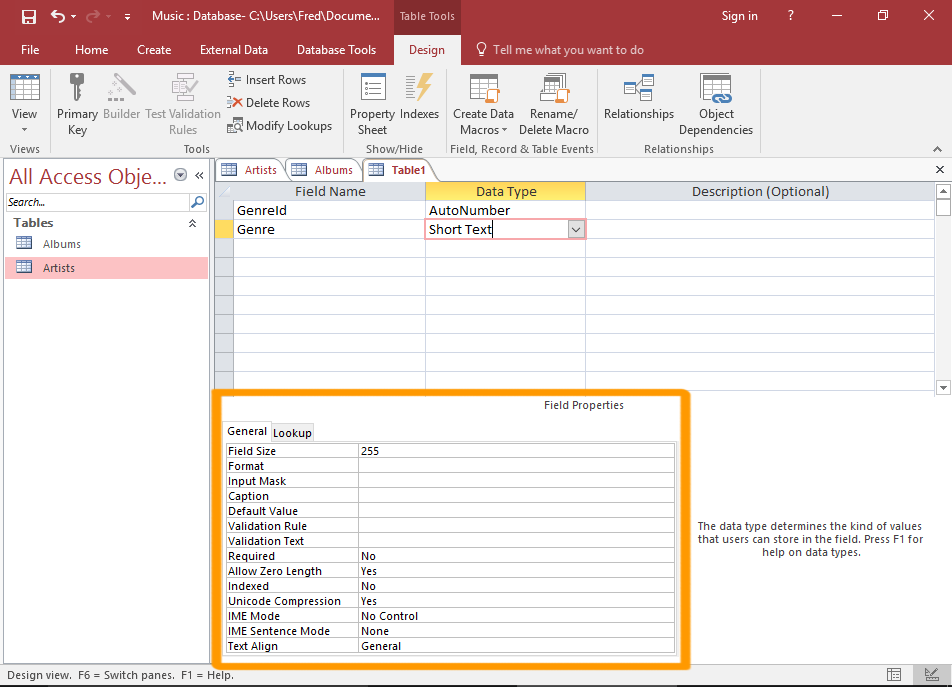Click Sign in link
Screen dimensions: 952x687
click(739, 16)
